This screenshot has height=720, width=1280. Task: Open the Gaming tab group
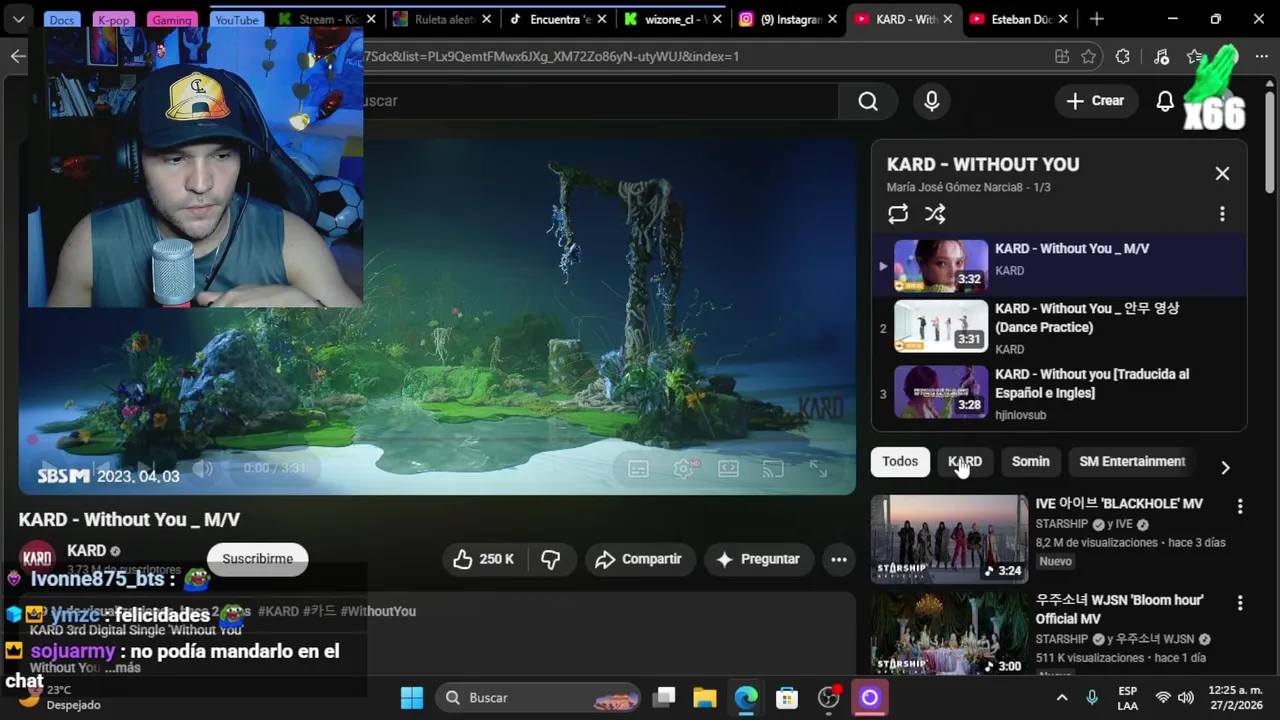coord(172,20)
